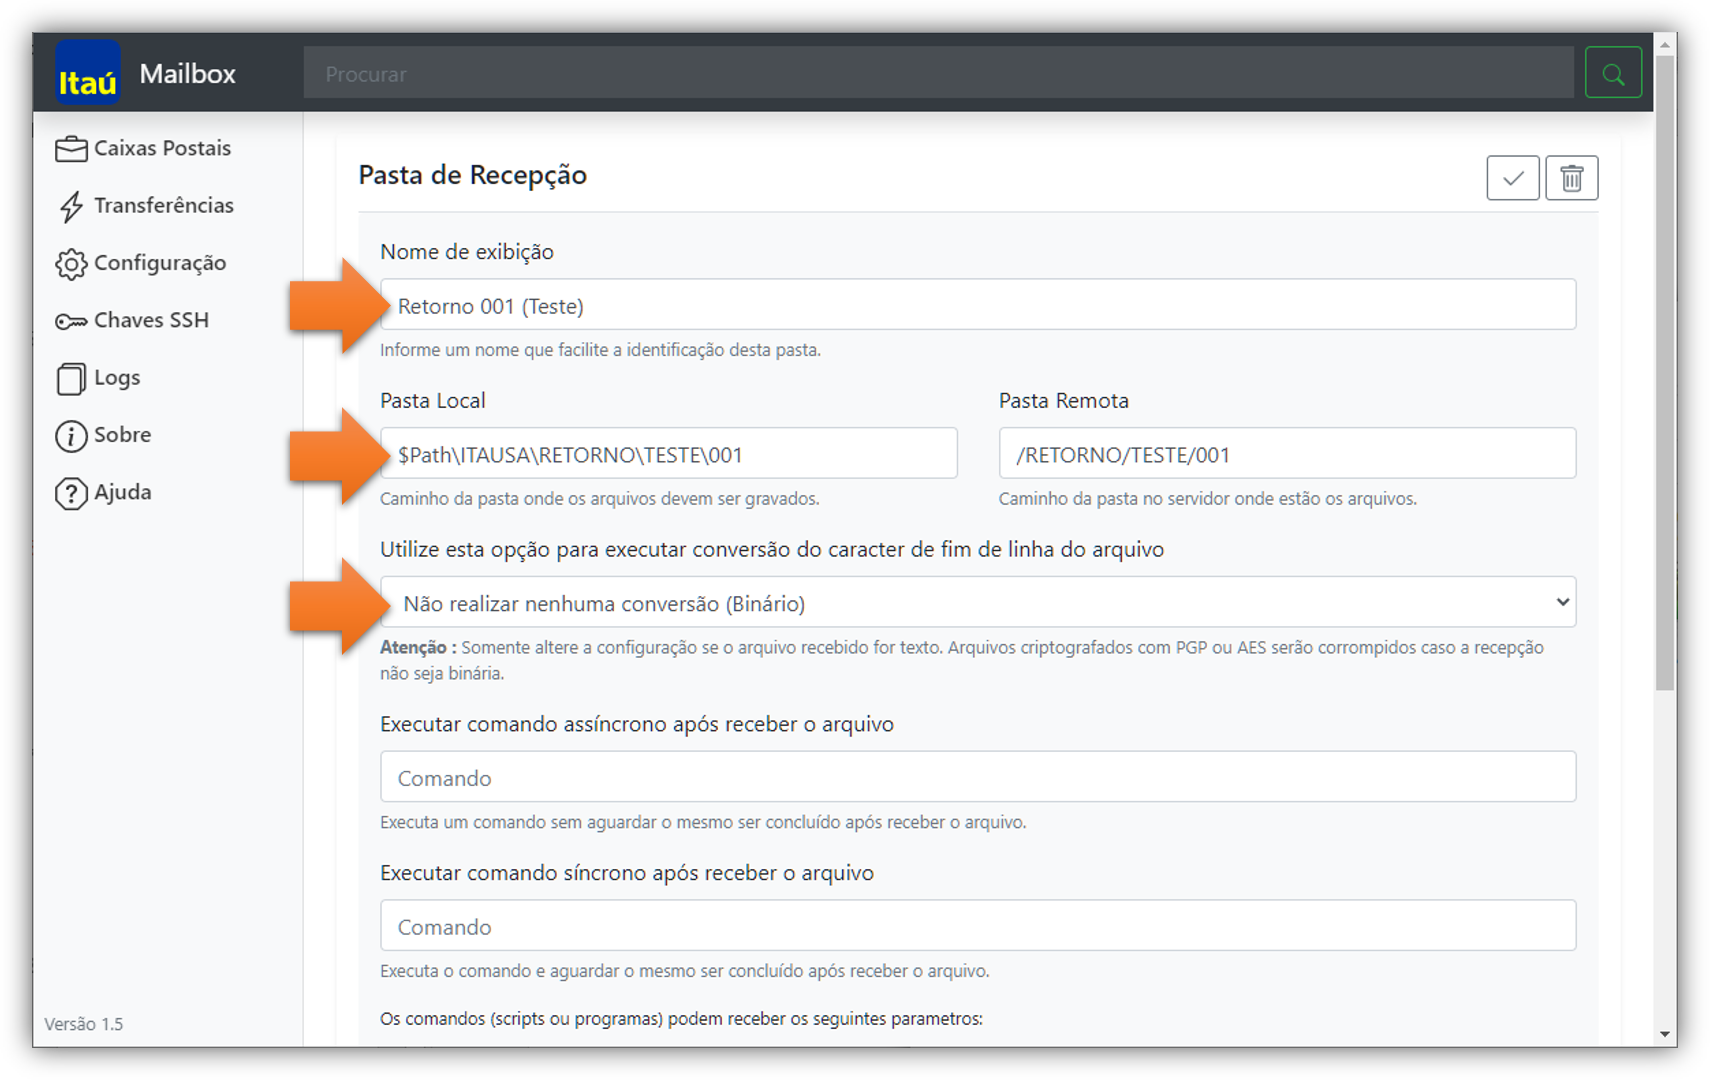The width and height of the screenshot is (1710, 1080).
Task: Click the Configuração gear icon
Action: [x=71, y=264]
